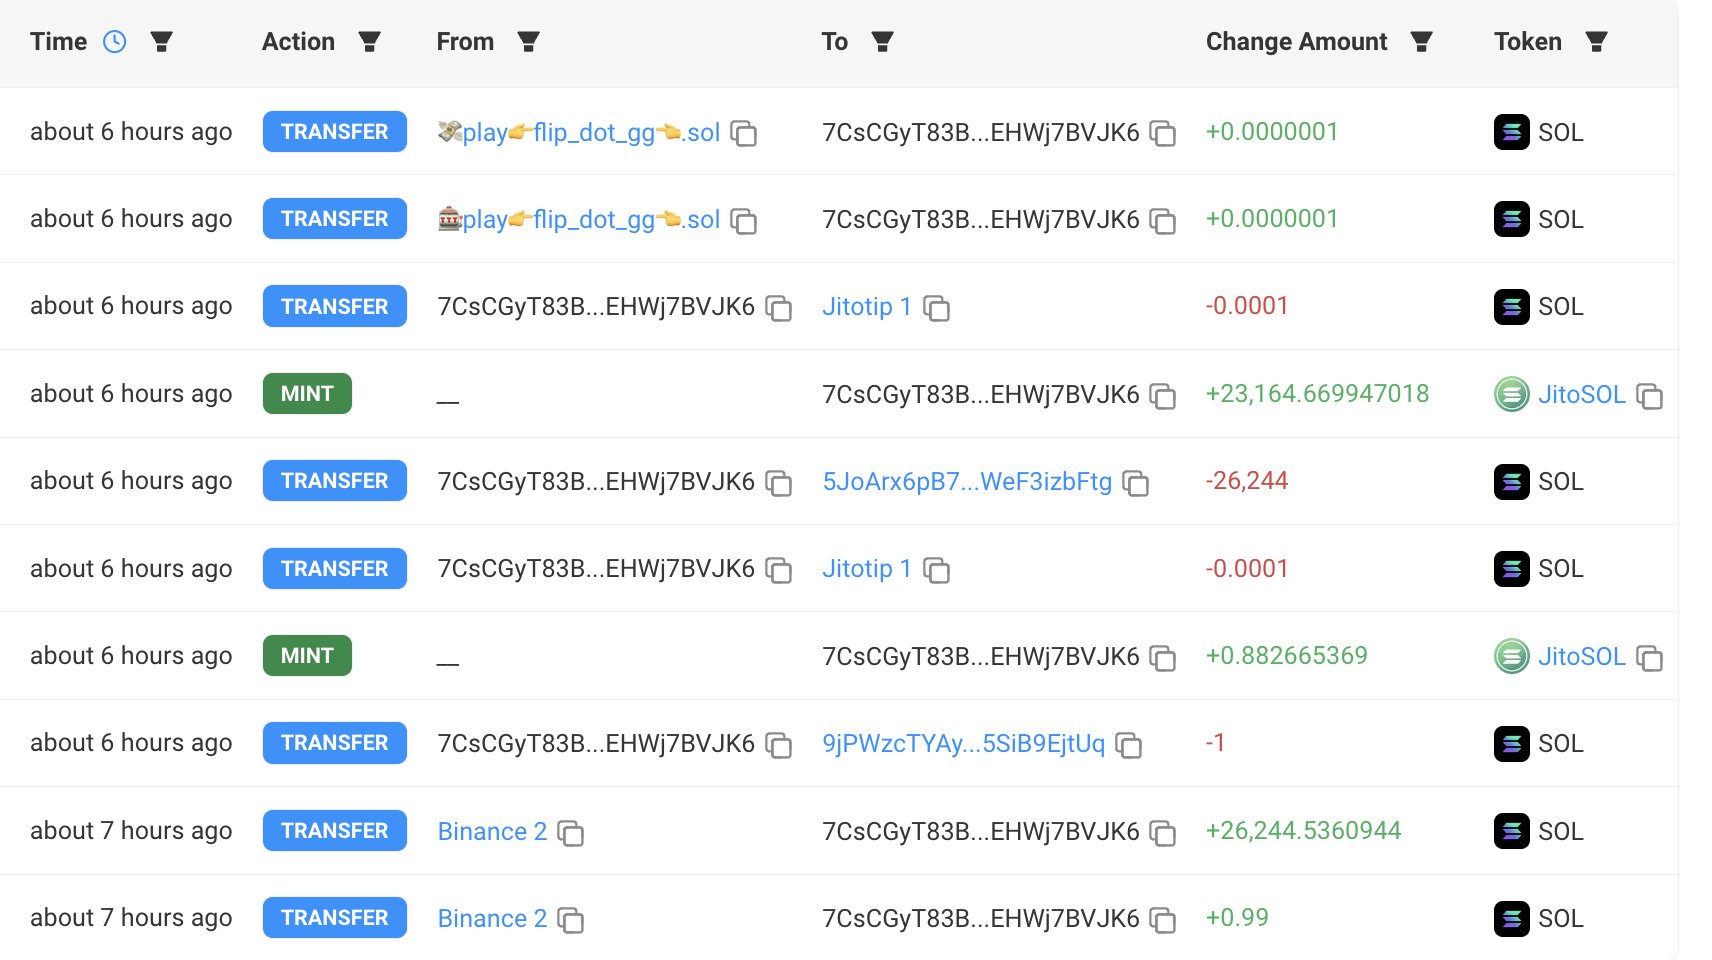The height and width of the screenshot is (960, 1712).
Task: Select the +0.882665369 amount
Action: coord(1286,655)
